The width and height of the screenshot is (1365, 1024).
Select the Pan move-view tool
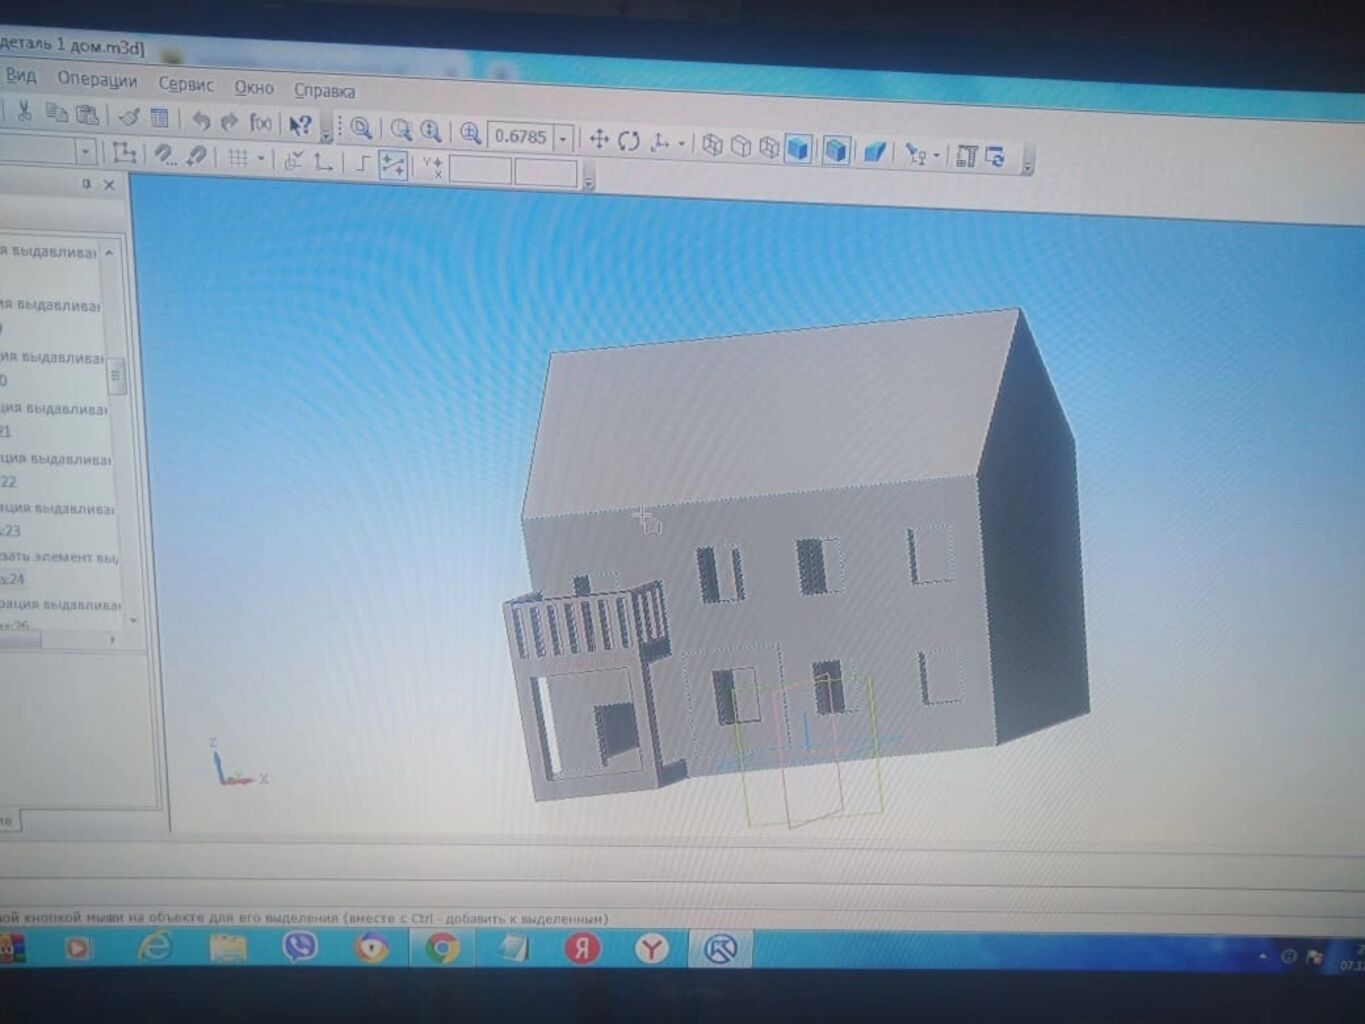click(x=599, y=138)
